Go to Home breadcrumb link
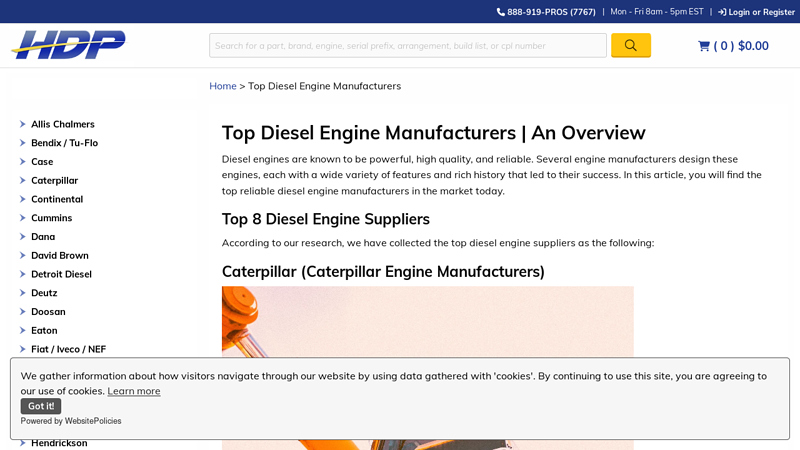 (222, 86)
